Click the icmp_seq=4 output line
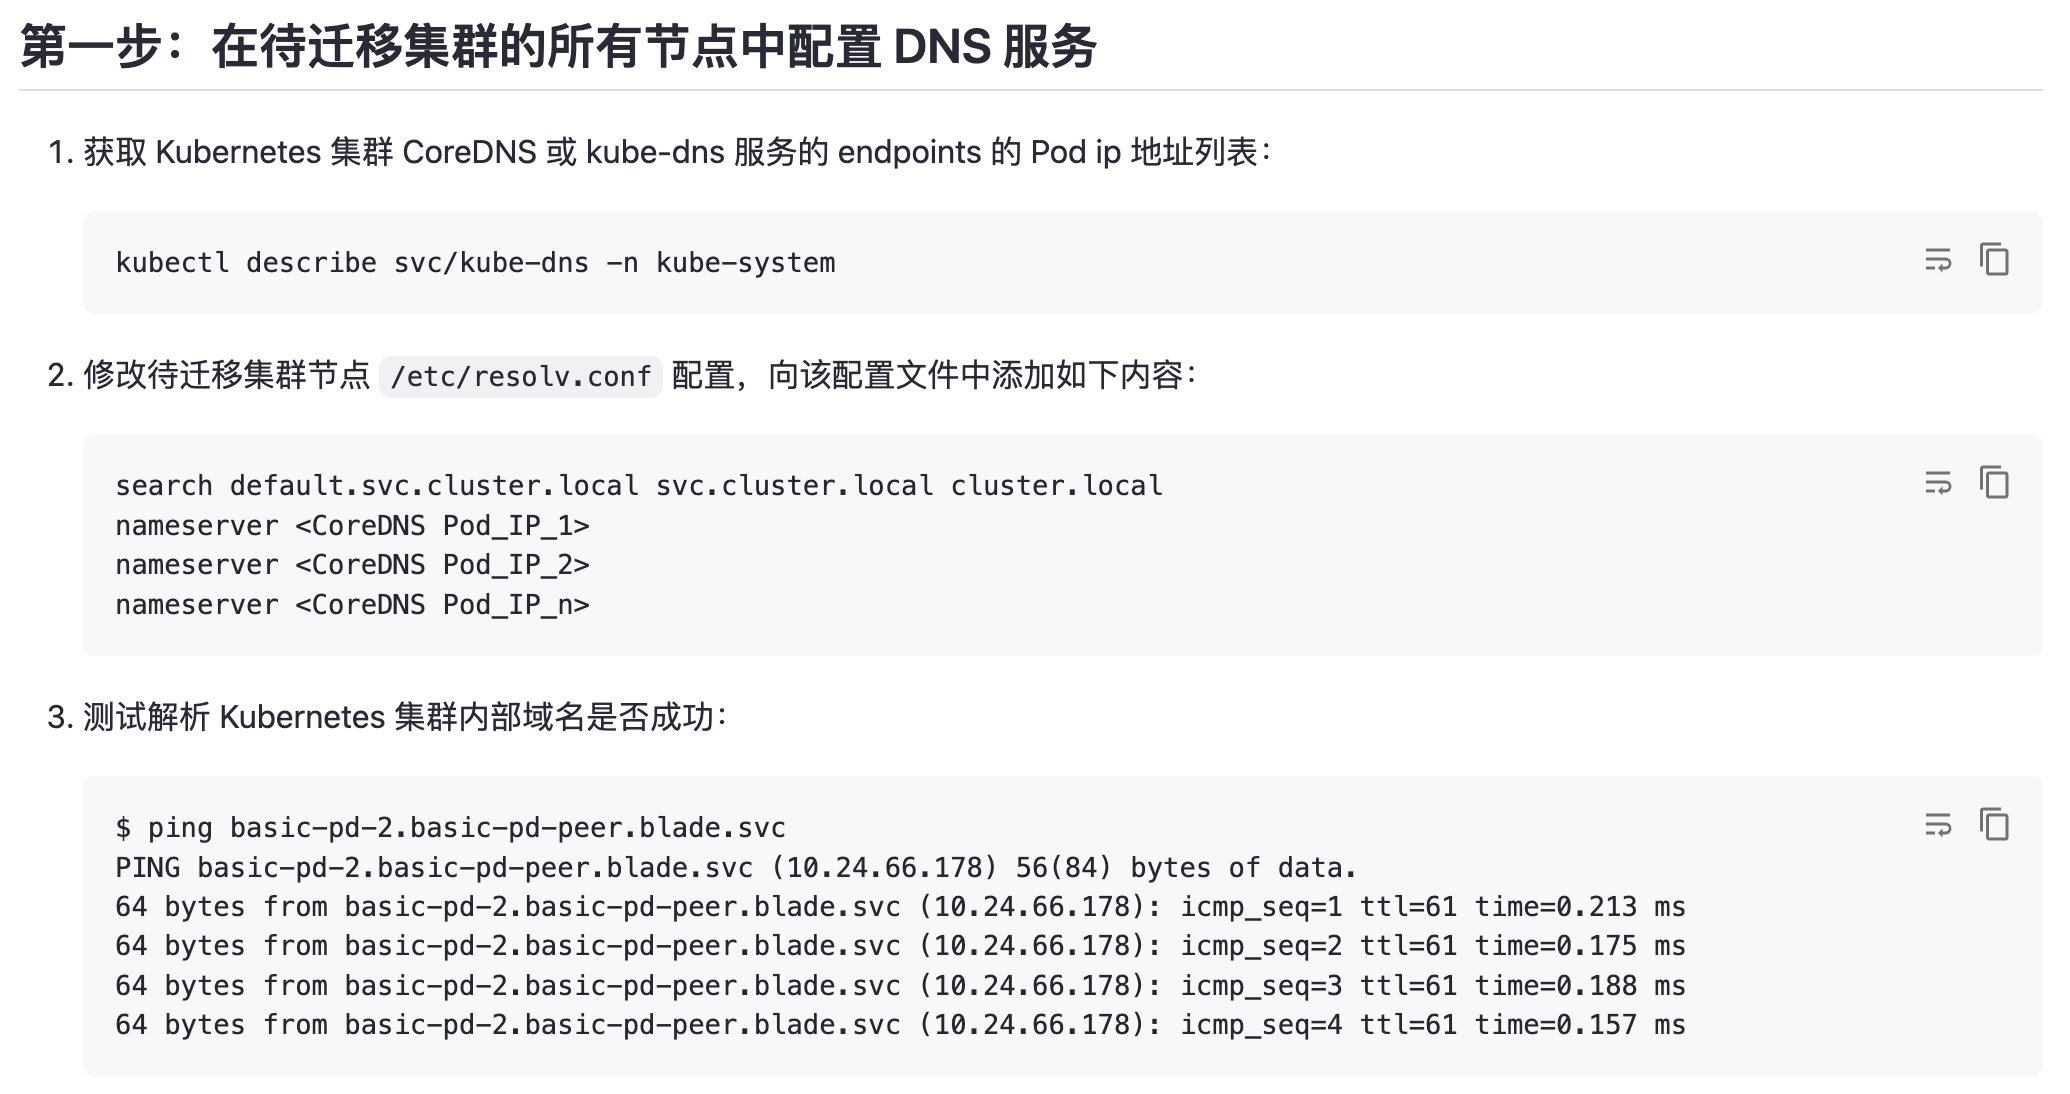Viewport: 2070px width, 1094px height. click(x=900, y=1025)
